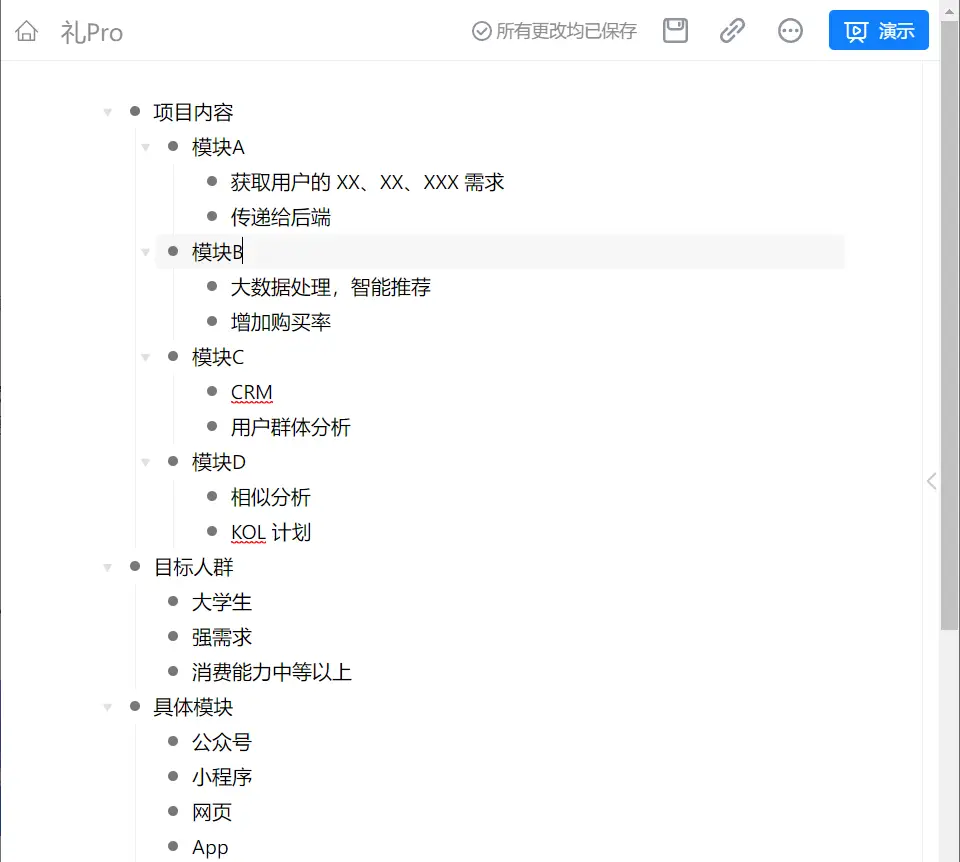Screen dimensions: 960x862
Task: Select the 大学生 list item
Action: point(222,602)
